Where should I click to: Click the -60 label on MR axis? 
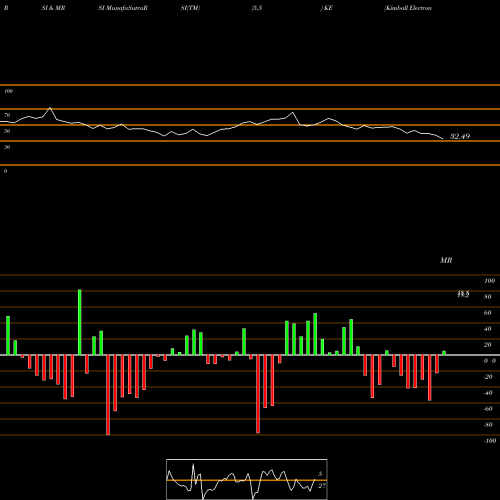click(x=488, y=409)
